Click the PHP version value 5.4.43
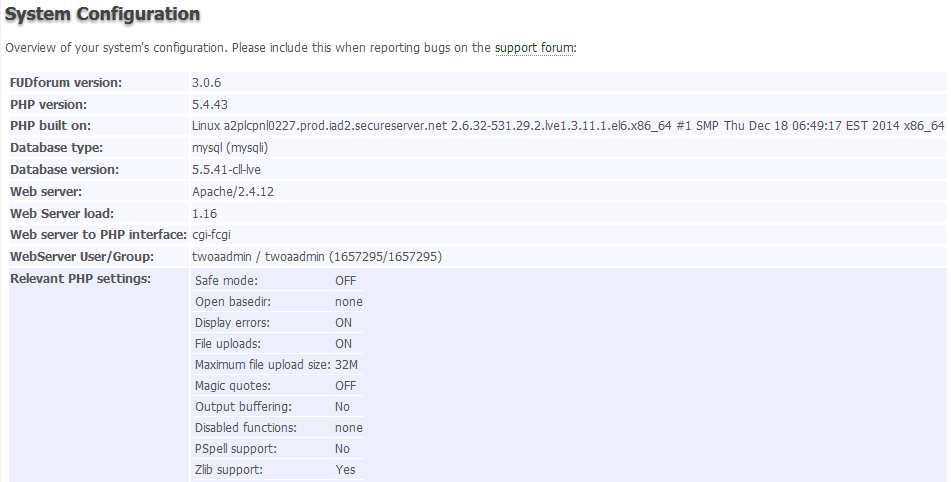951x482 pixels. pos(210,104)
